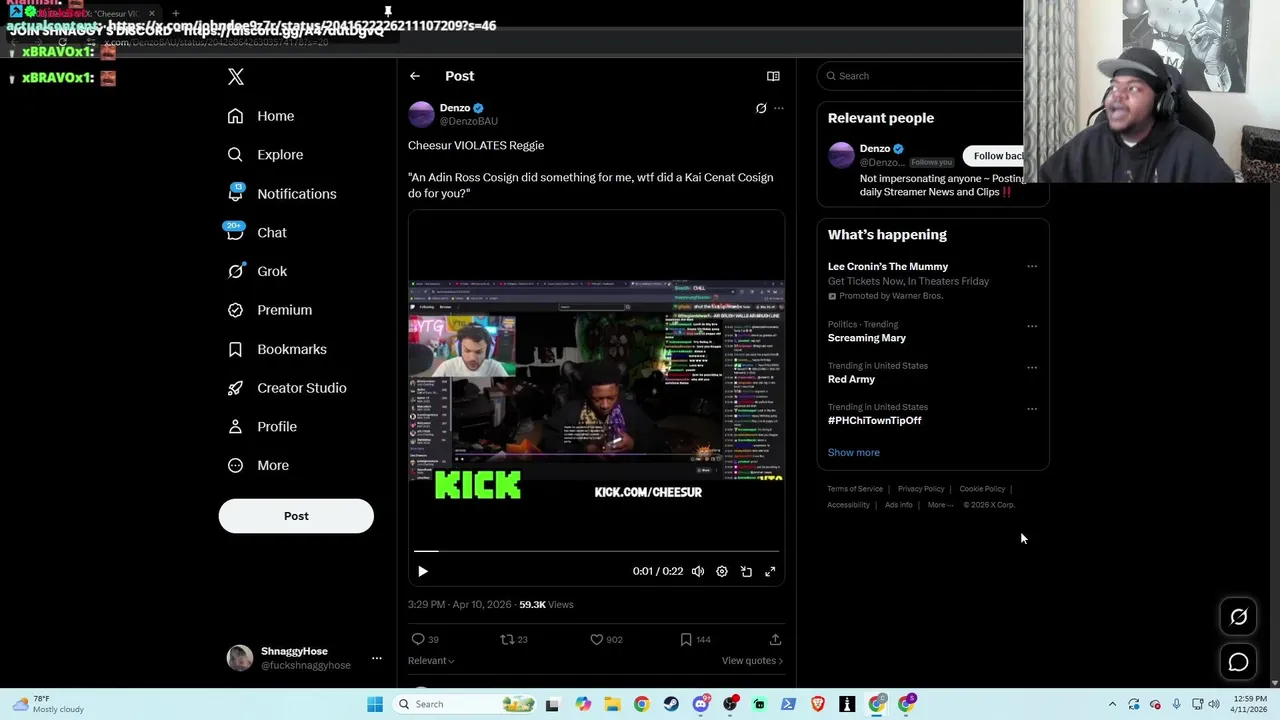Image resolution: width=1280 pixels, height=720 pixels.
Task: Play the video with the play button
Action: [x=423, y=571]
